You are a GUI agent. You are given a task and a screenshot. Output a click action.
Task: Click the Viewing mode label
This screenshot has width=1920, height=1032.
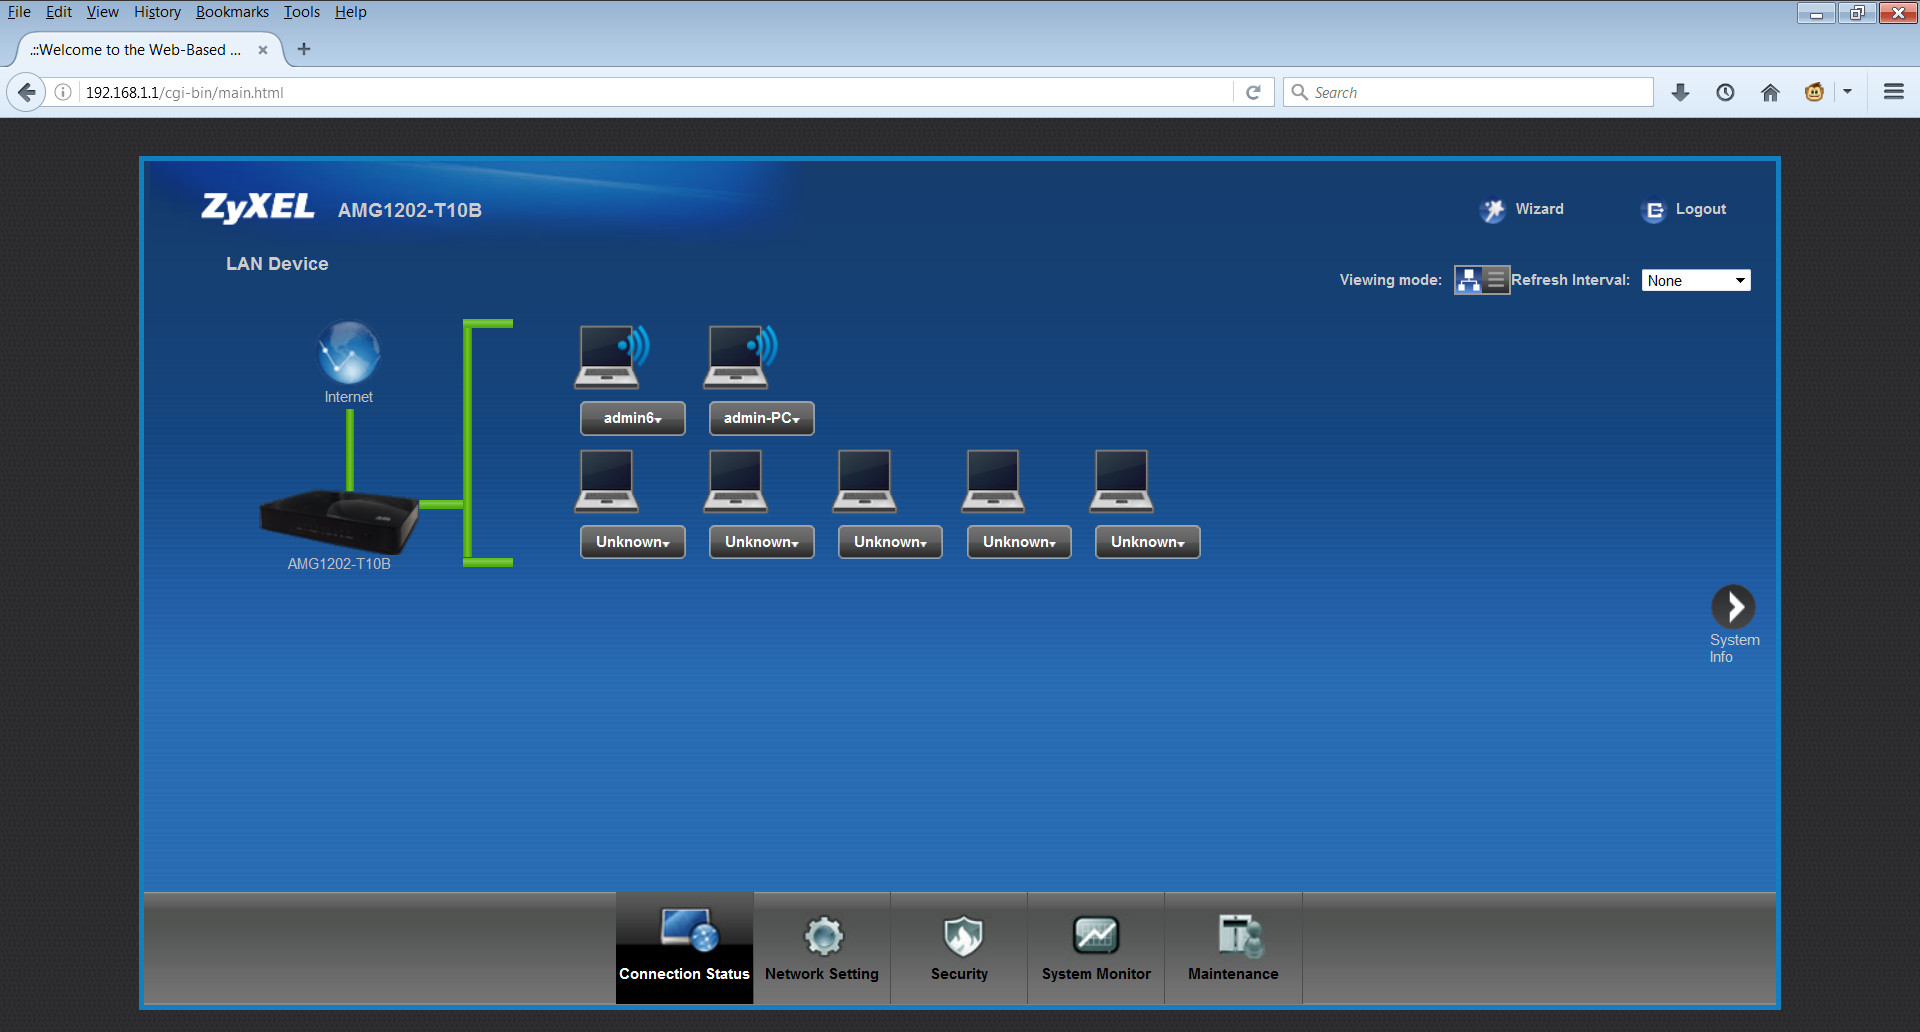[x=1391, y=280]
